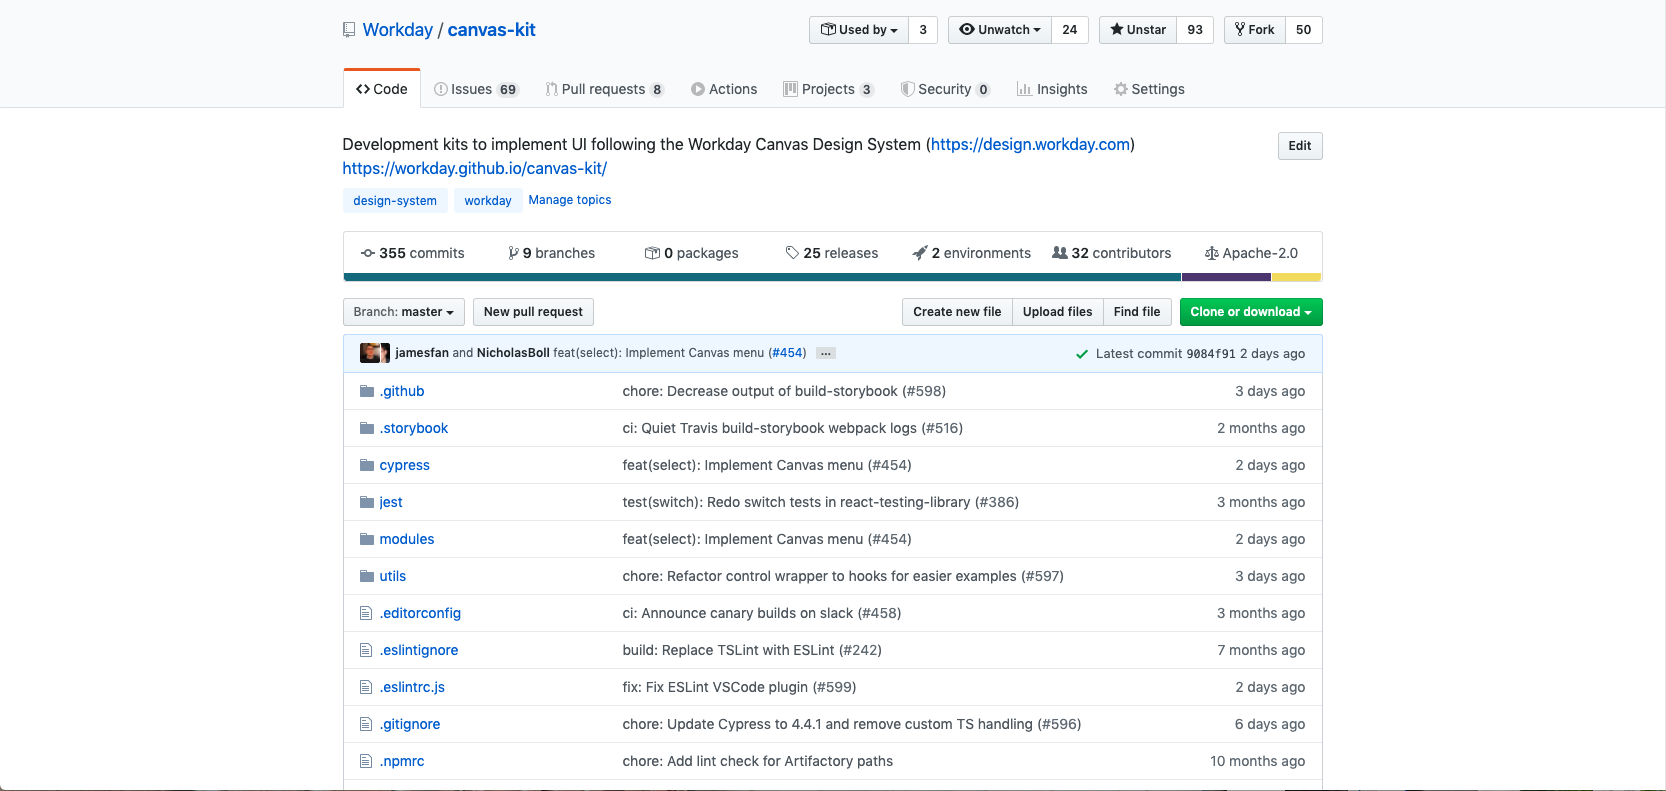The height and width of the screenshot is (791, 1666).
Task: Open Branch: master selector
Action: click(x=404, y=312)
